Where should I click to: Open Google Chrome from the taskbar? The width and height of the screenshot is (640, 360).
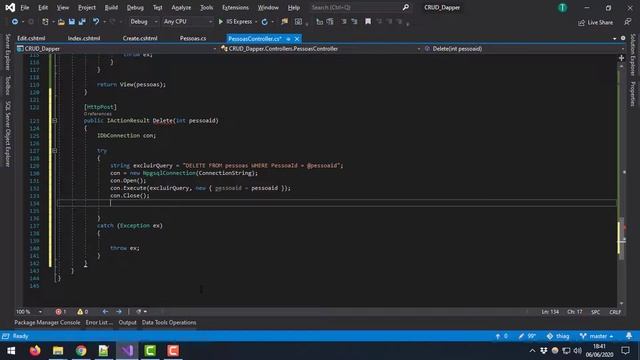point(81,351)
